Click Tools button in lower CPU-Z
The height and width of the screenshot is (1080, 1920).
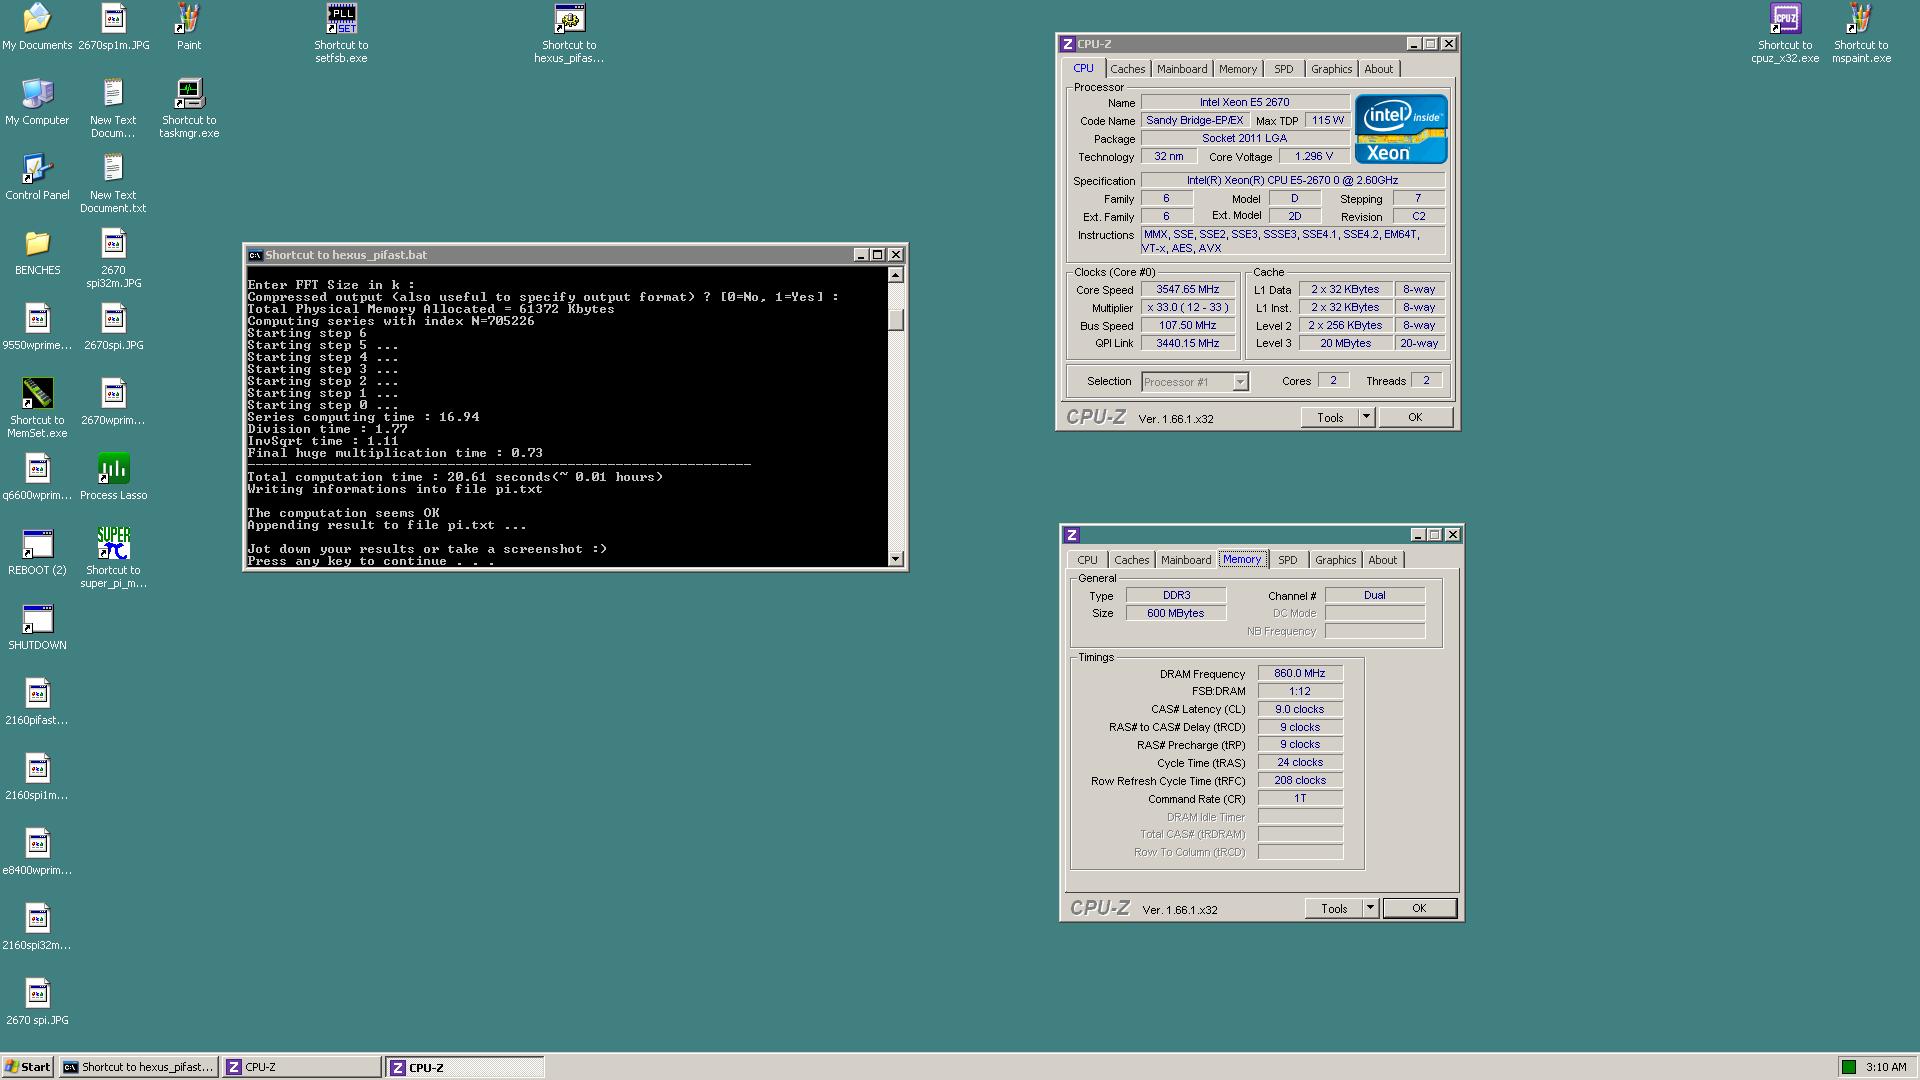[1333, 908]
